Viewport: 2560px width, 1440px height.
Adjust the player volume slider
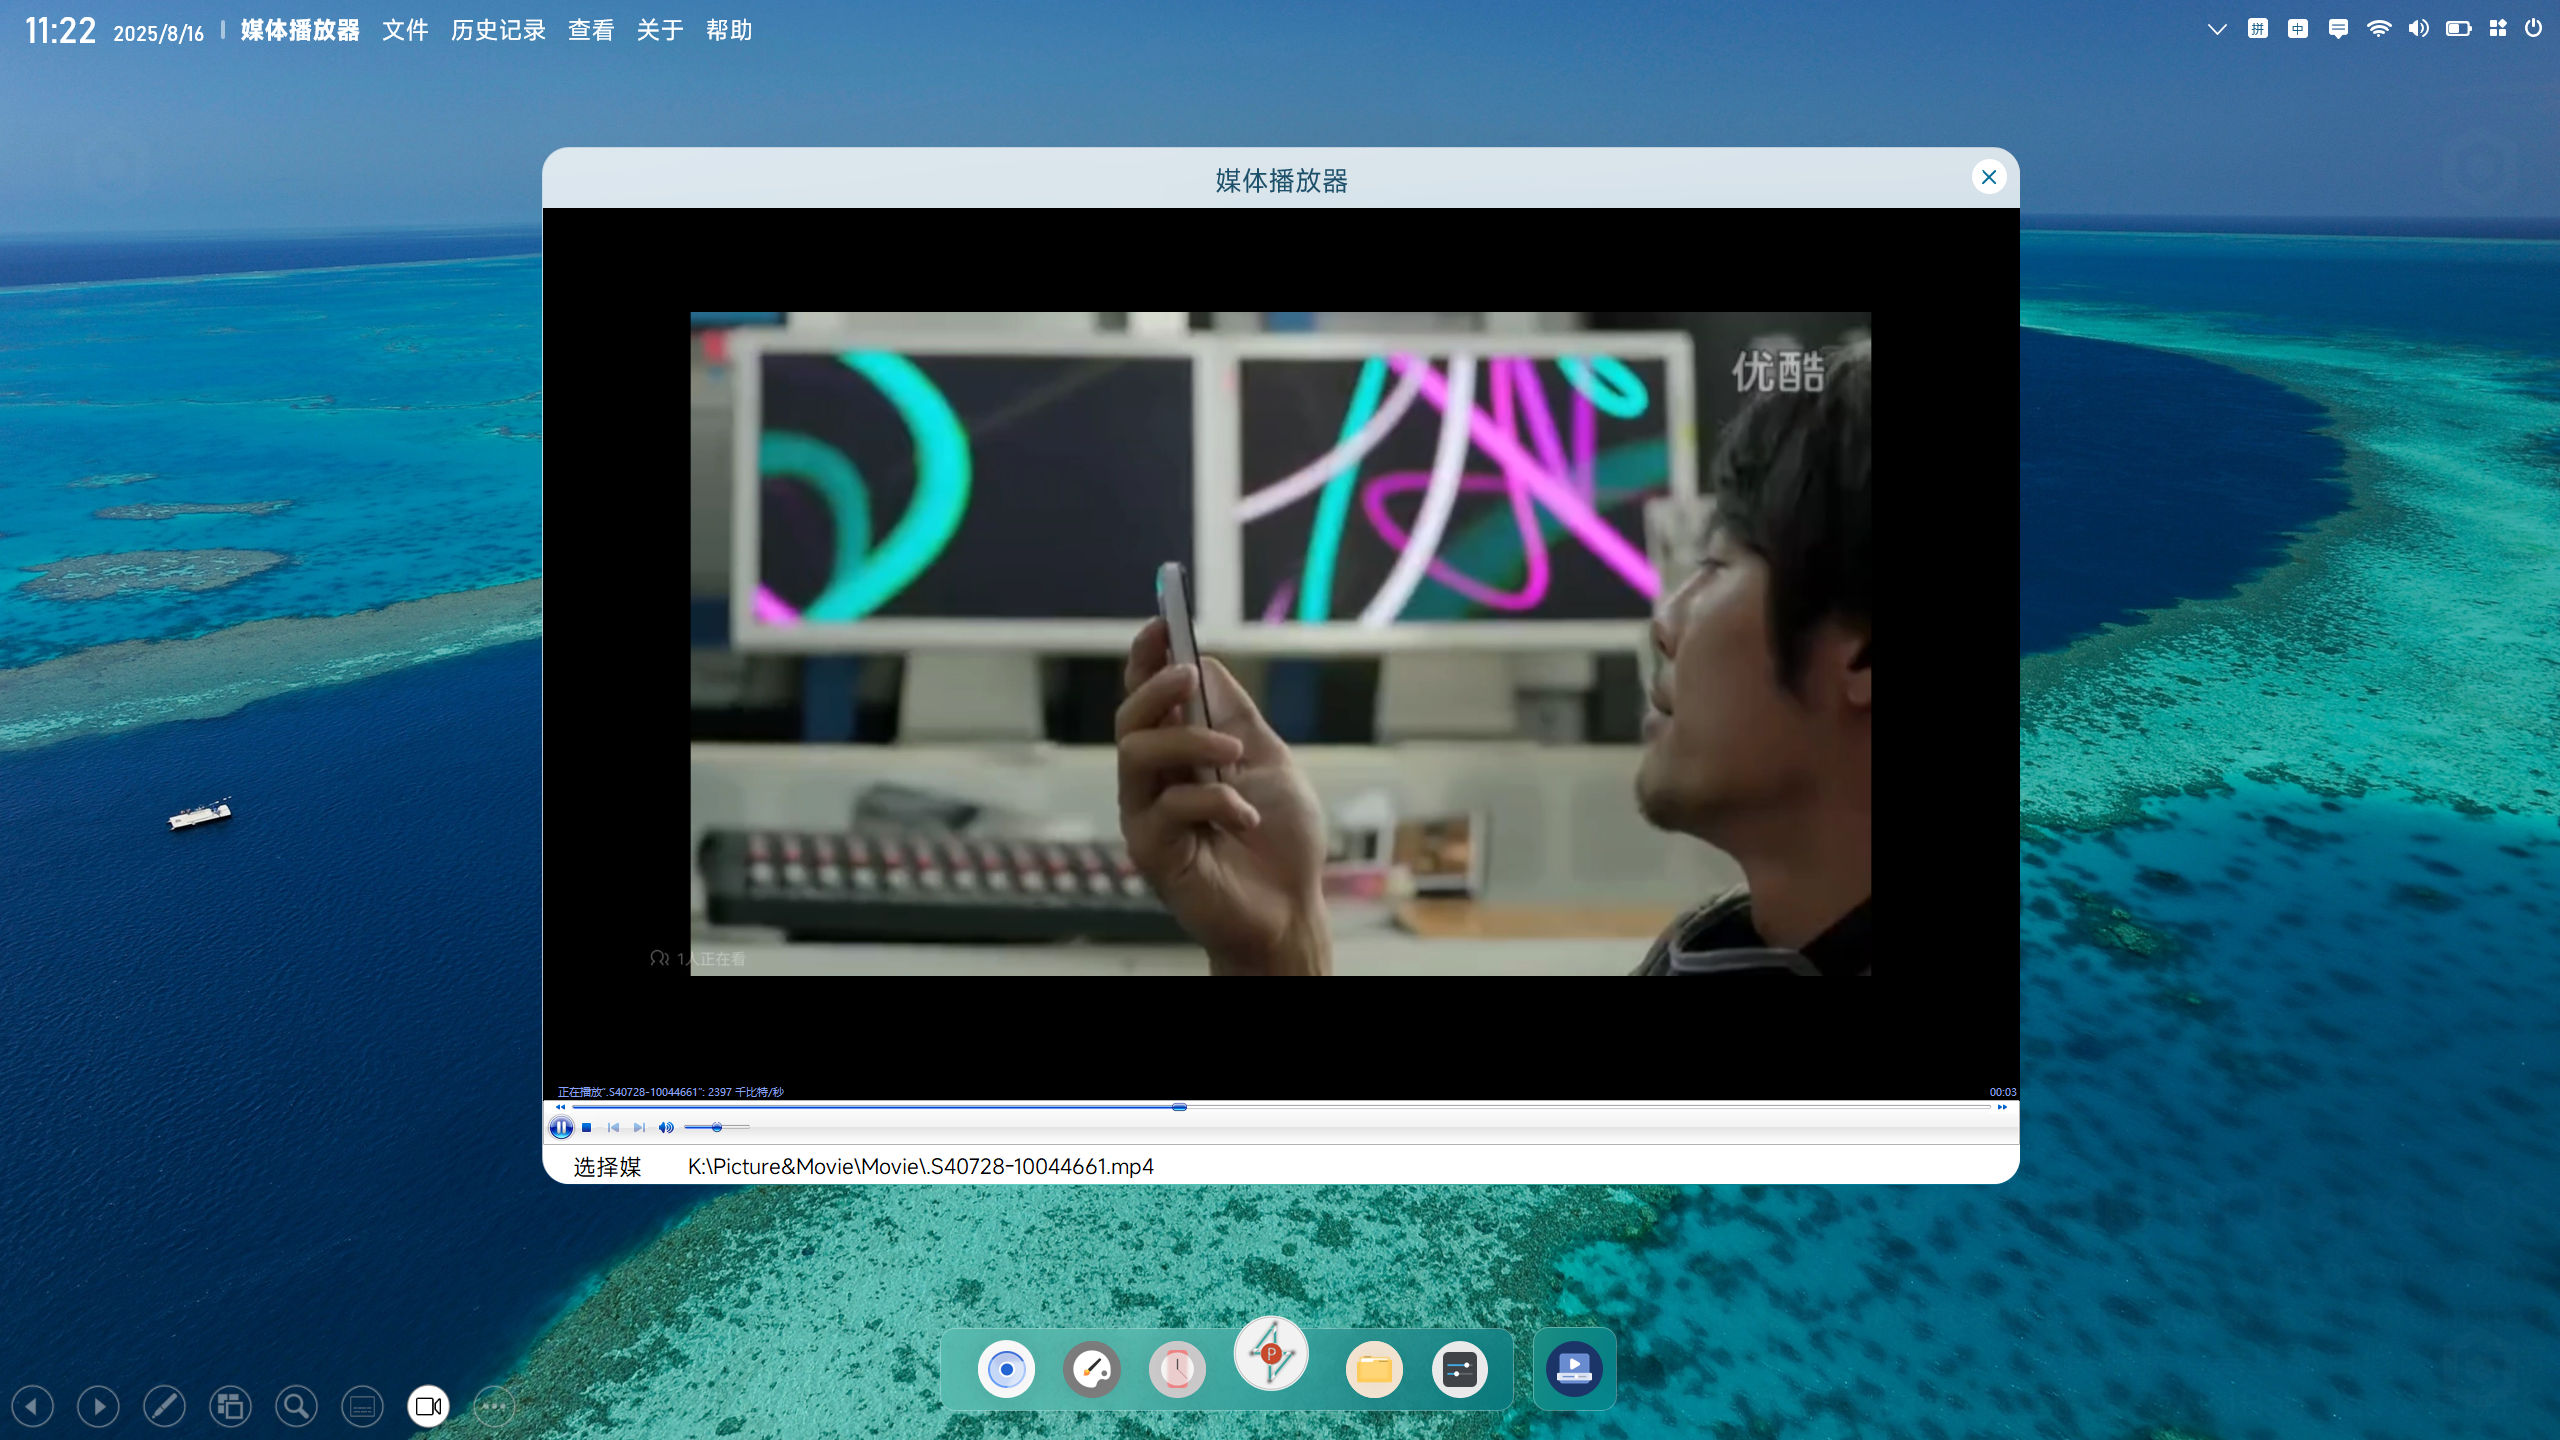click(717, 1127)
